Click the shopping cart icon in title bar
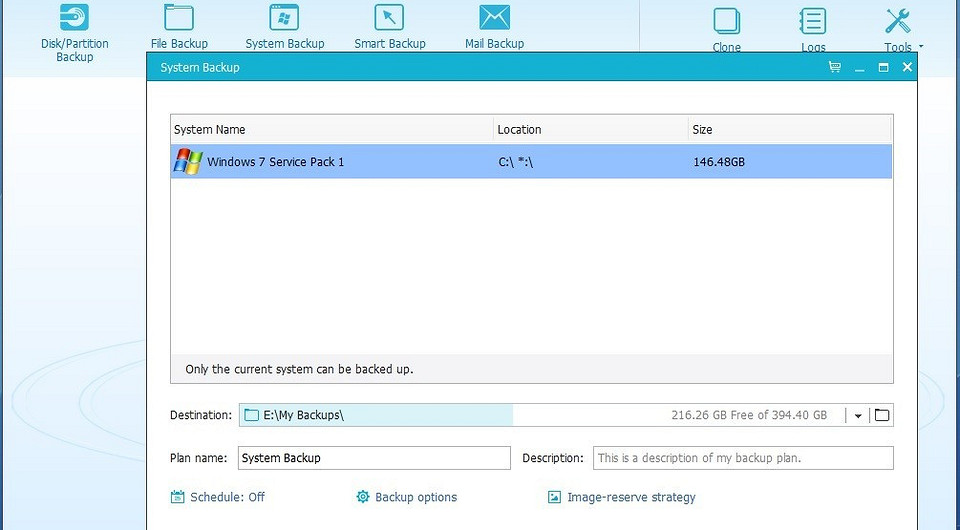 (x=834, y=67)
